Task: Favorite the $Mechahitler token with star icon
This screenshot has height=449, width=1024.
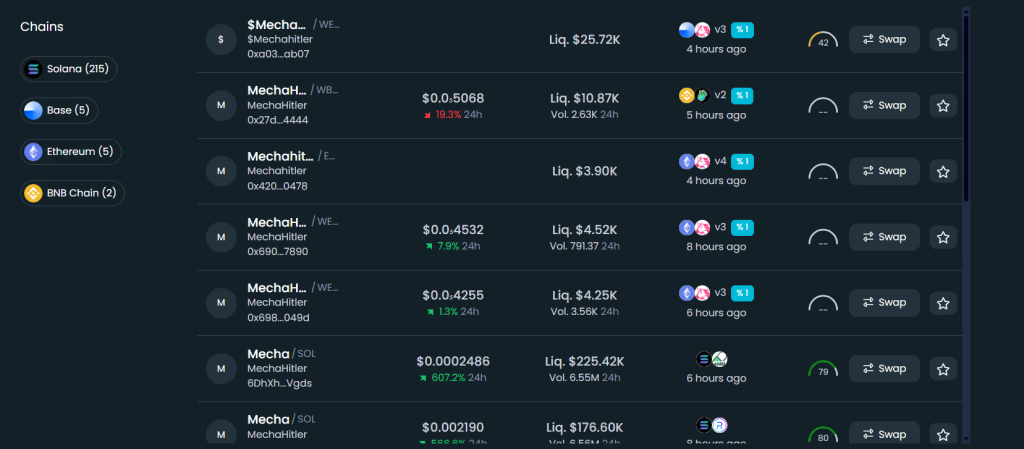Action: (942, 40)
